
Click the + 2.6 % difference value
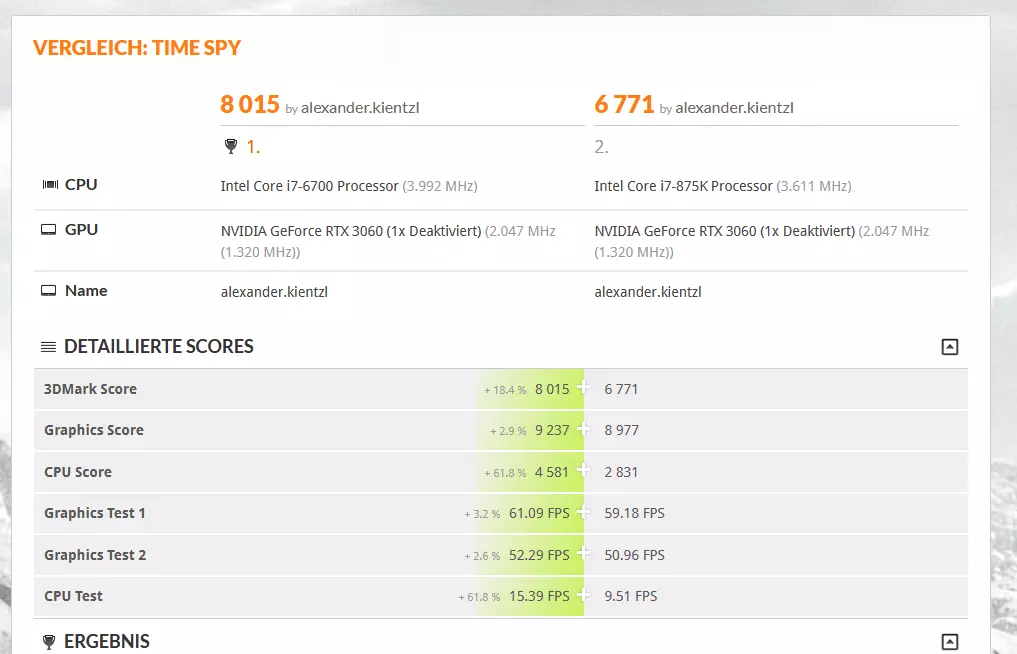coord(482,556)
